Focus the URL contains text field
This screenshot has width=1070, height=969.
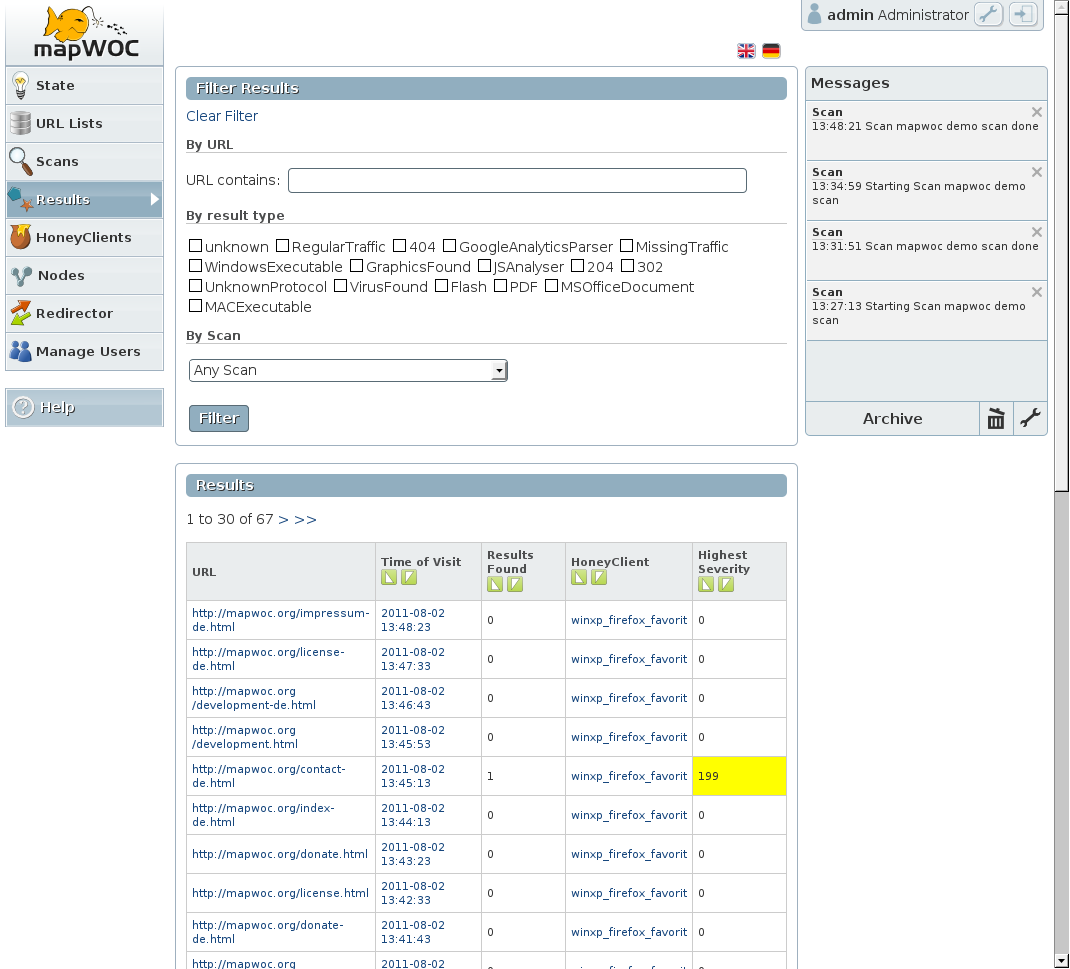pos(517,181)
